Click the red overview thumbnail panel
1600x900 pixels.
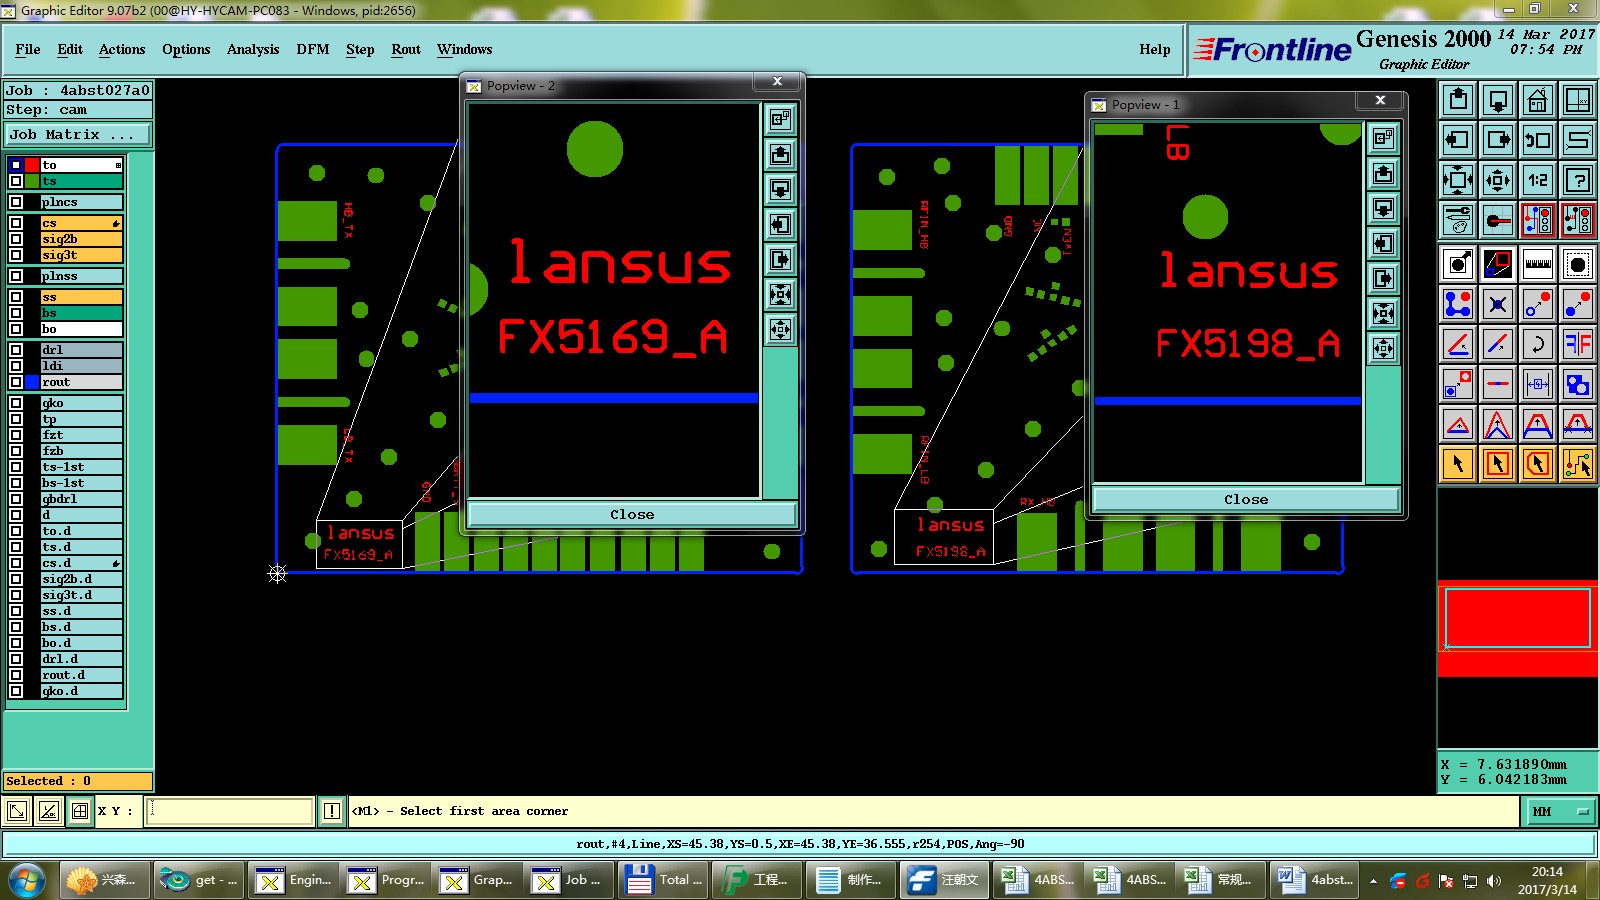(1518, 628)
